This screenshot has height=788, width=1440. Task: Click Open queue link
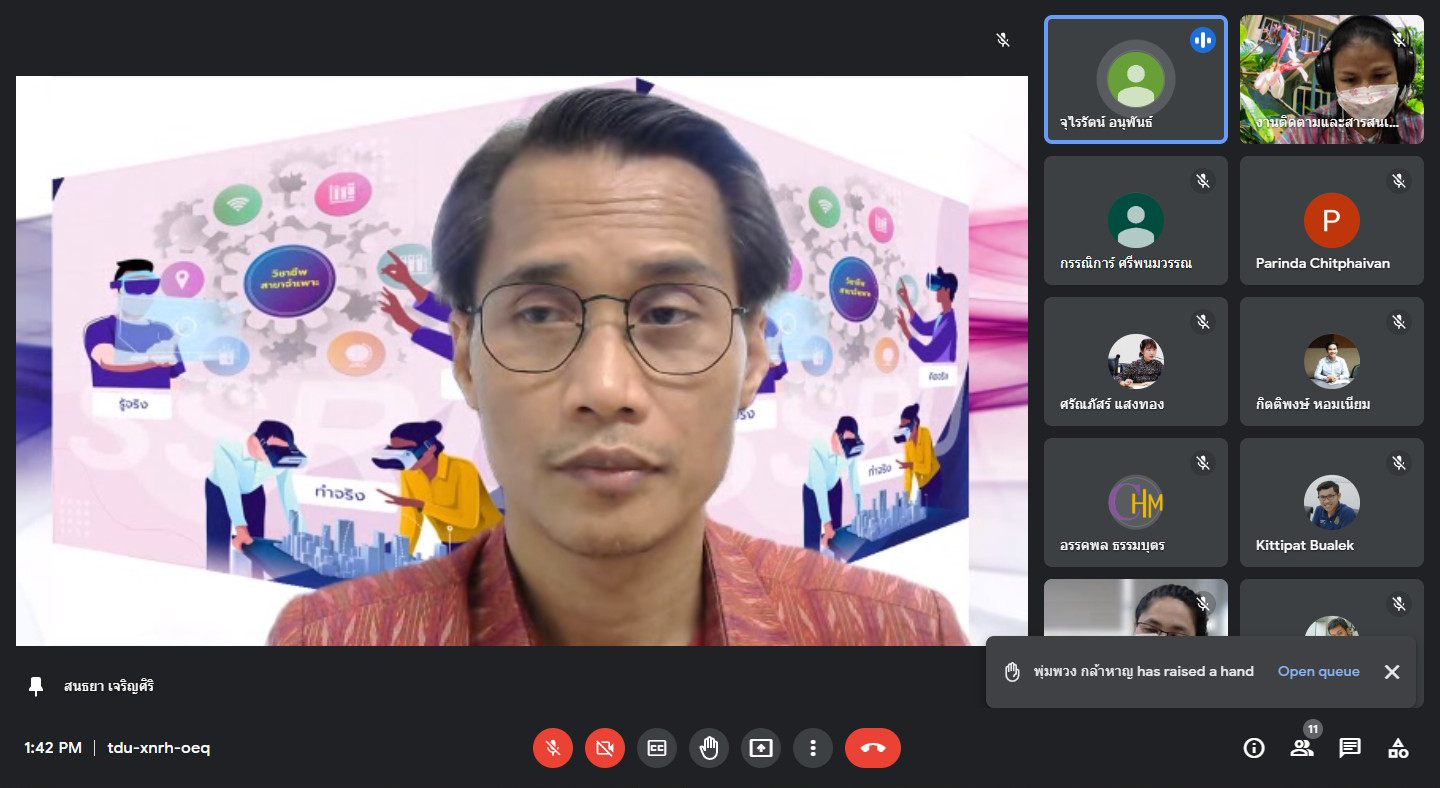point(1318,672)
